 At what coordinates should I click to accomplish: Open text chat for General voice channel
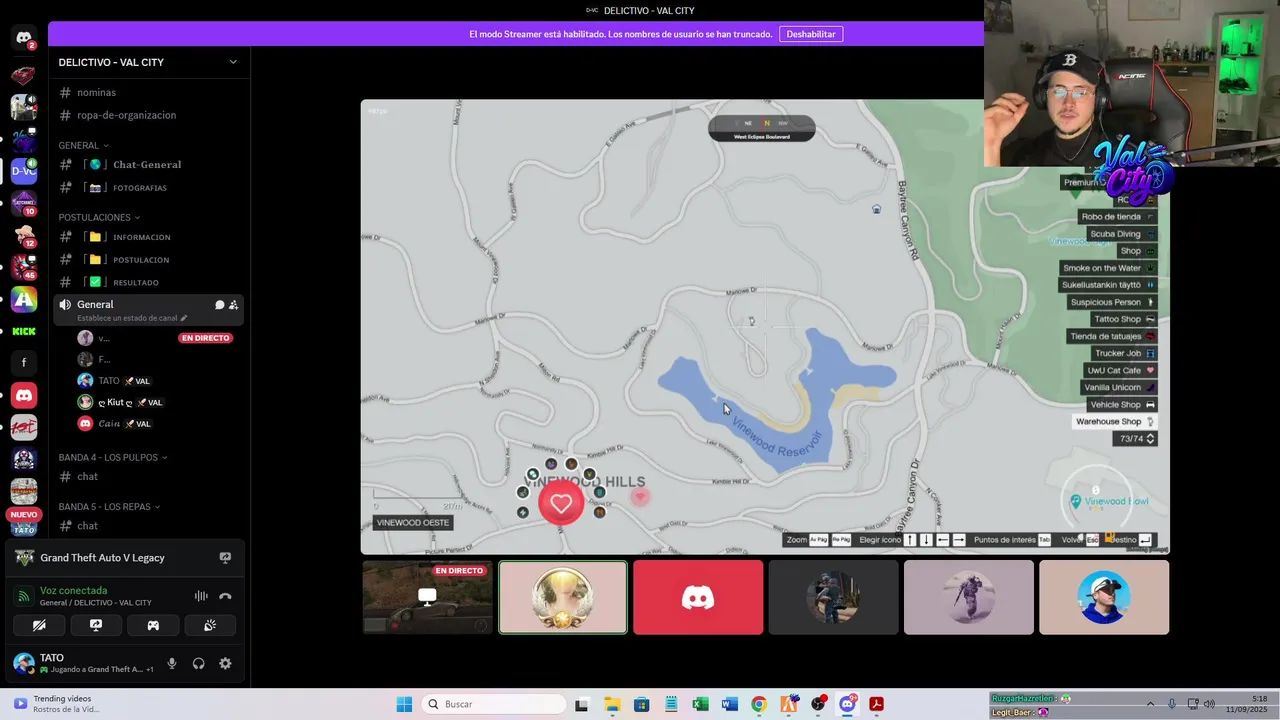pos(219,305)
